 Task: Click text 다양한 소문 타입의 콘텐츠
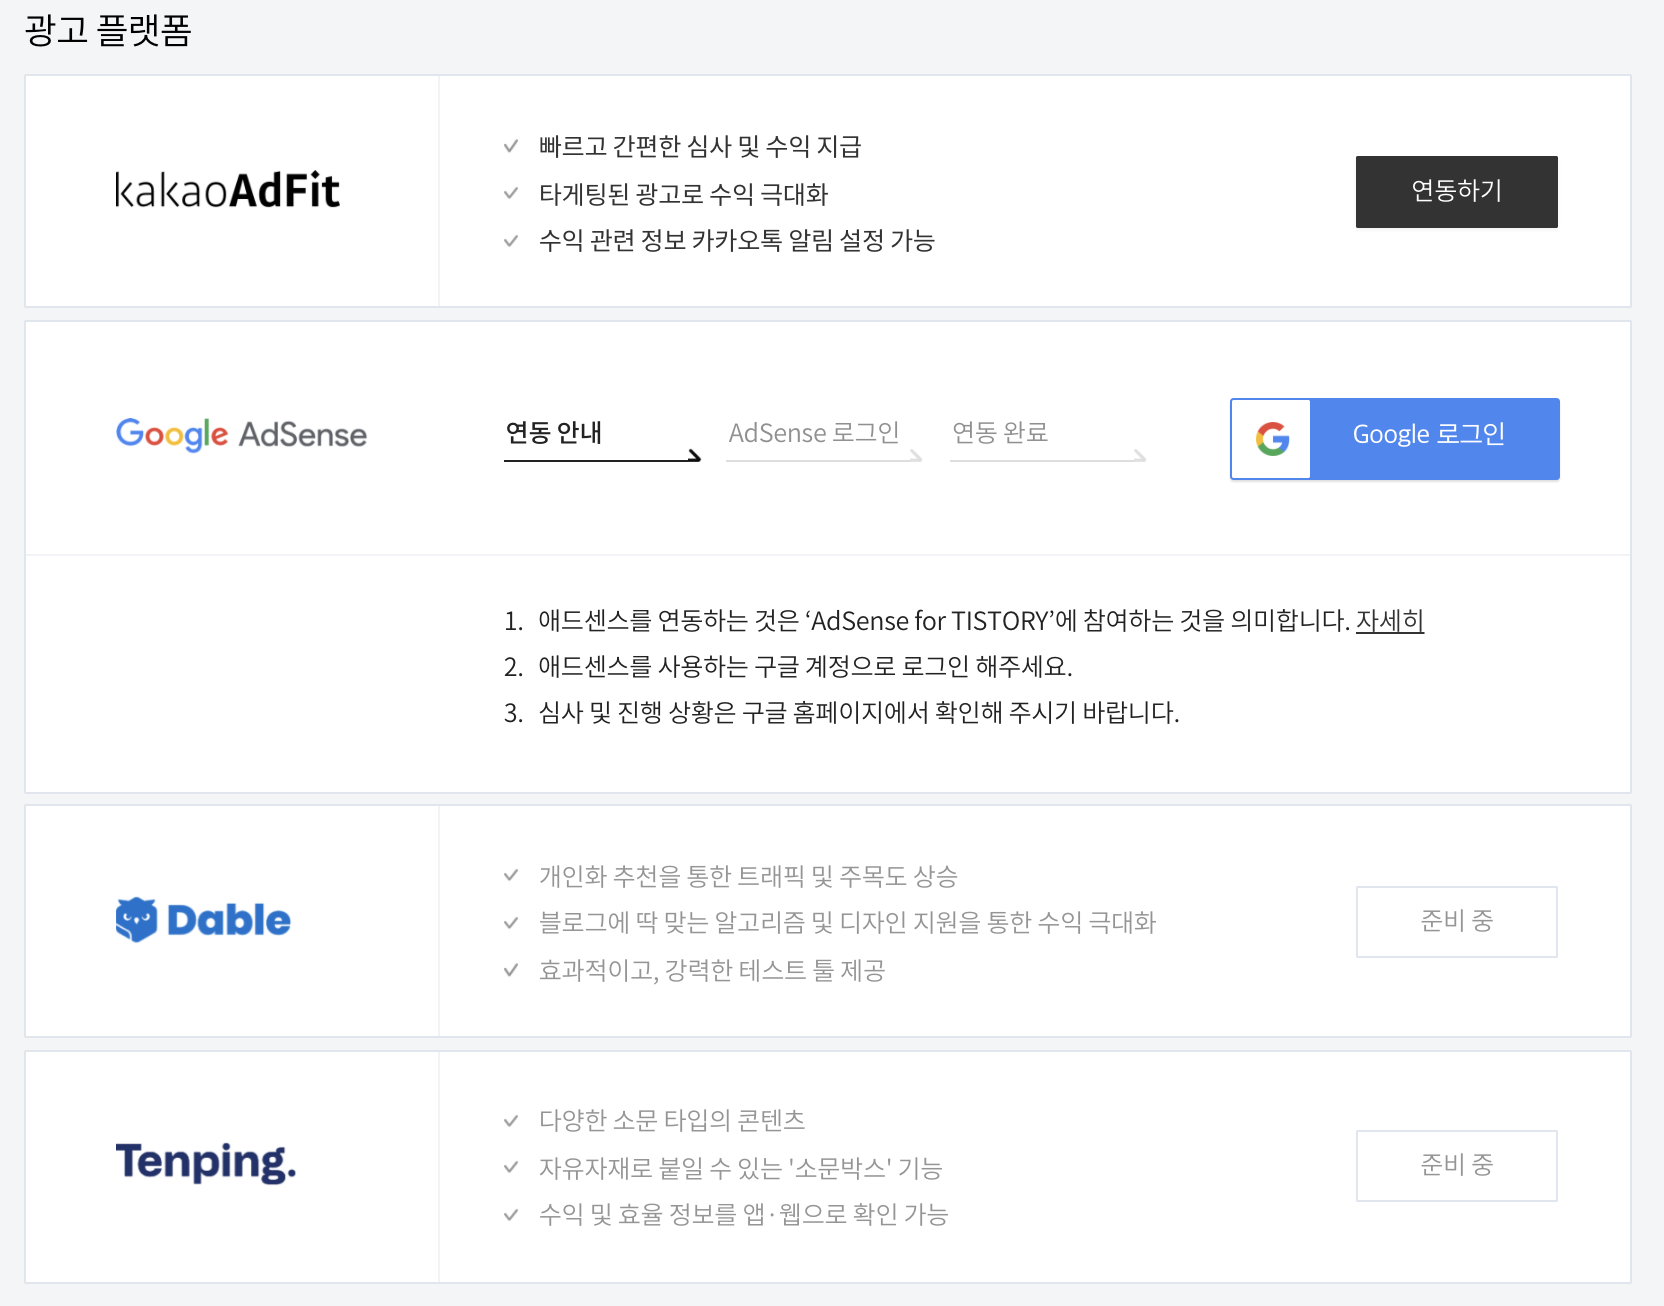672,1120
